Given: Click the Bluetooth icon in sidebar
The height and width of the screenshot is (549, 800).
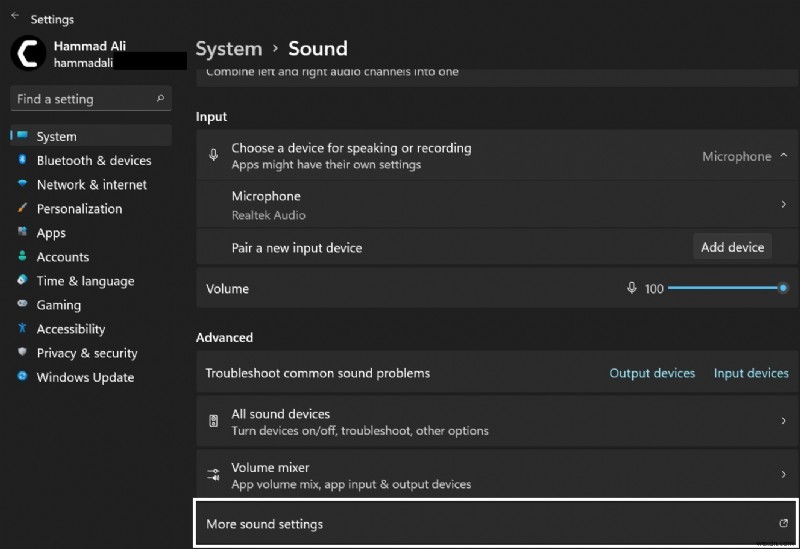Looking at the screenshot, I should [x=22, y=160].
